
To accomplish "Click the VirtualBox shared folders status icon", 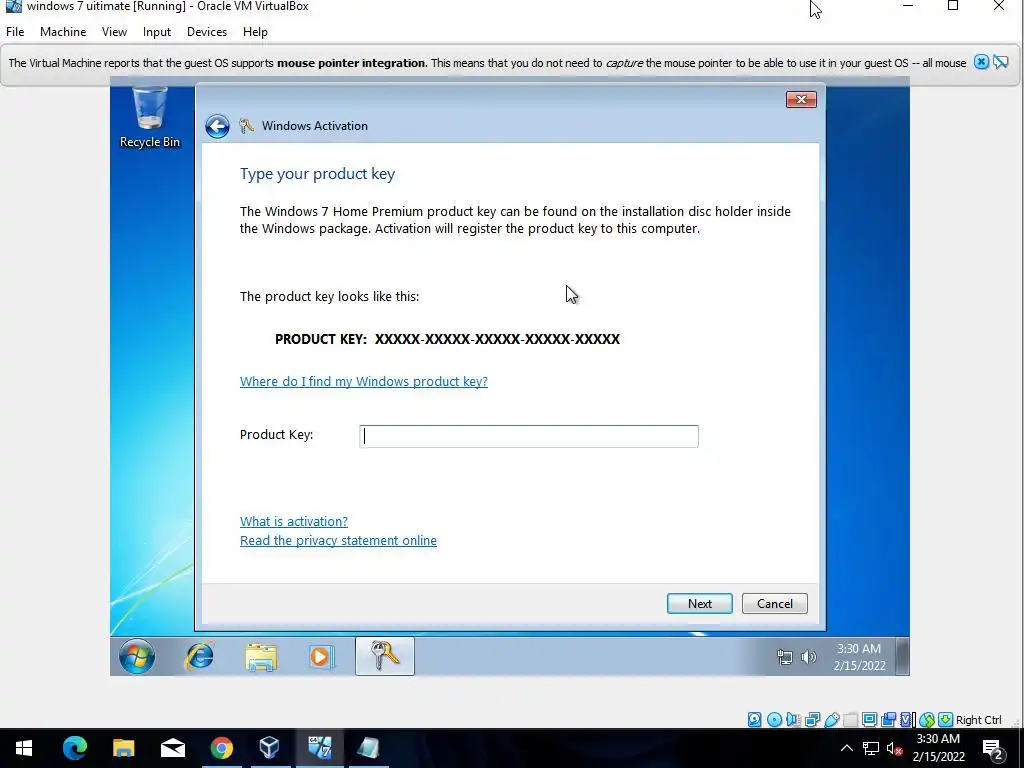I will [x=850, y=720].
